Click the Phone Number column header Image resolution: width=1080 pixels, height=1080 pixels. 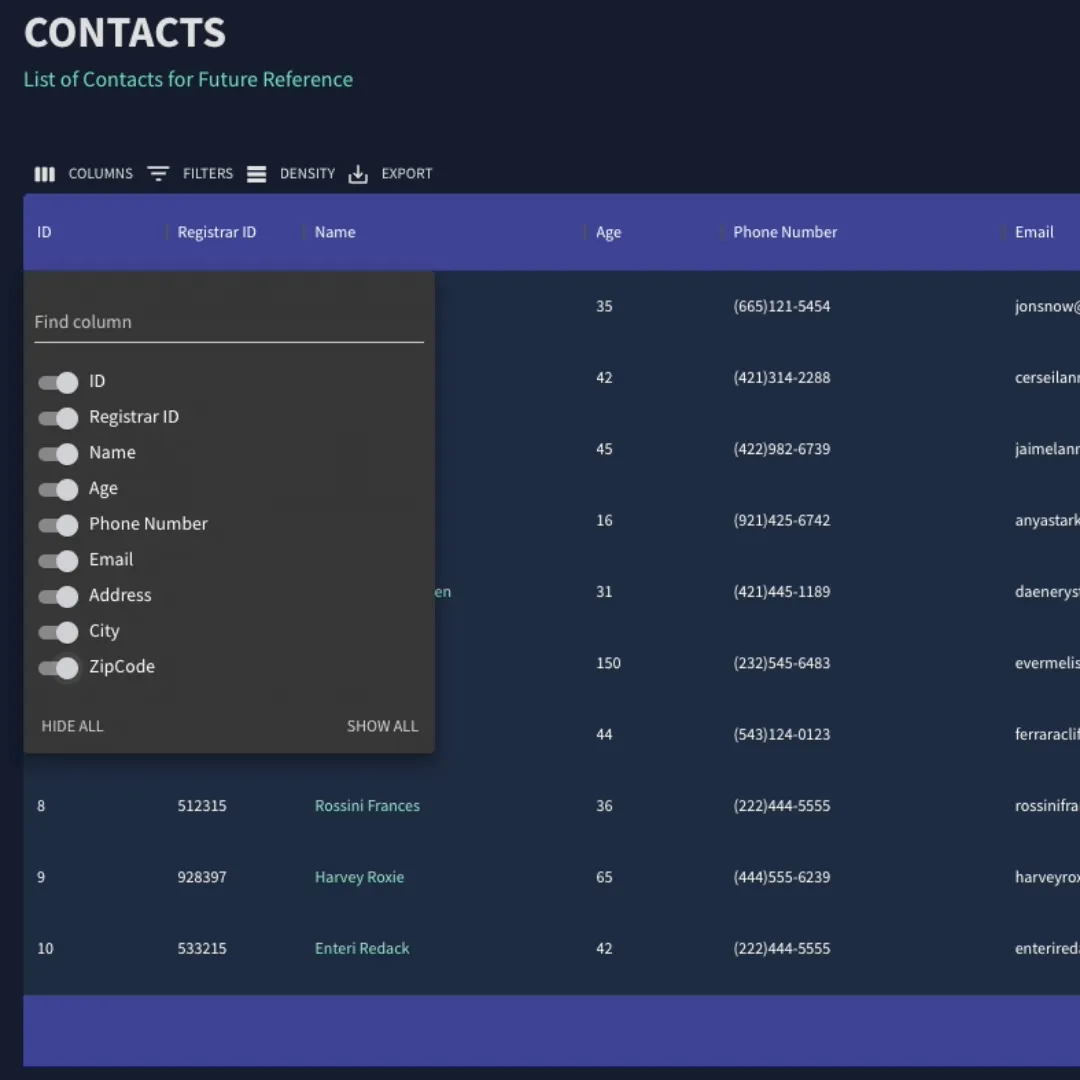784,232
